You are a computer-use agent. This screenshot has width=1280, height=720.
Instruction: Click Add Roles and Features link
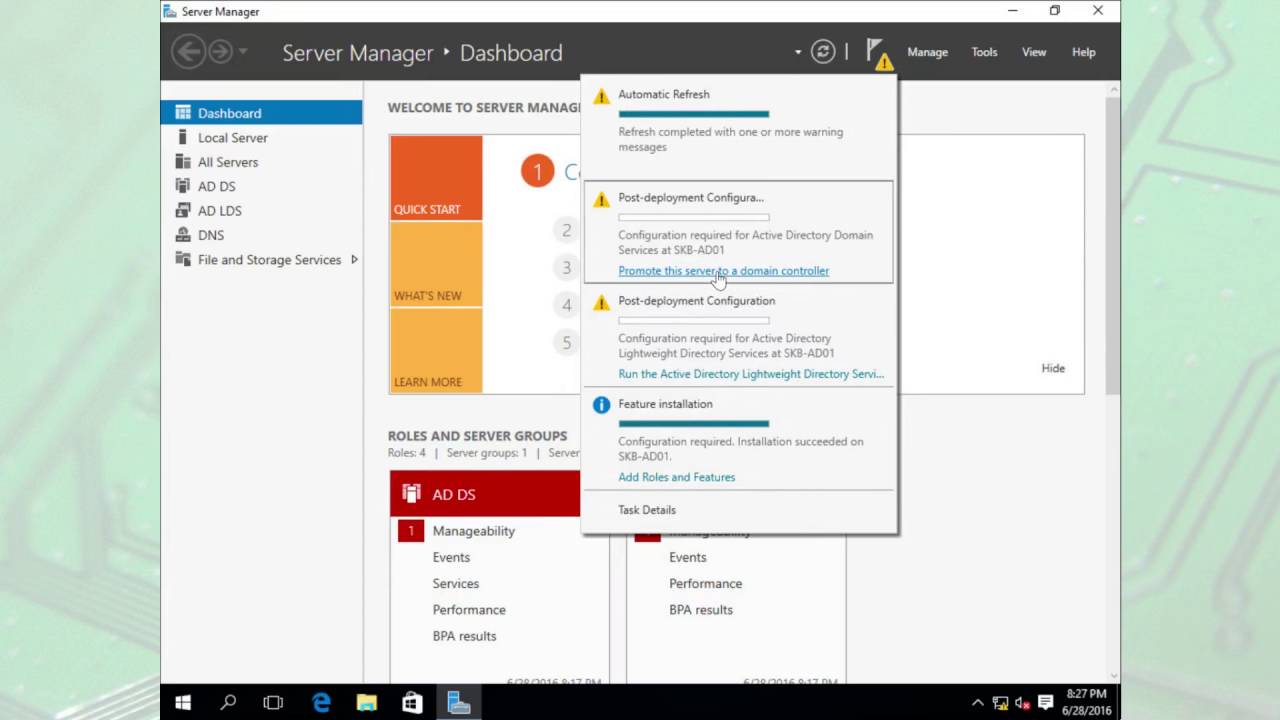click(x=676, y=477)
